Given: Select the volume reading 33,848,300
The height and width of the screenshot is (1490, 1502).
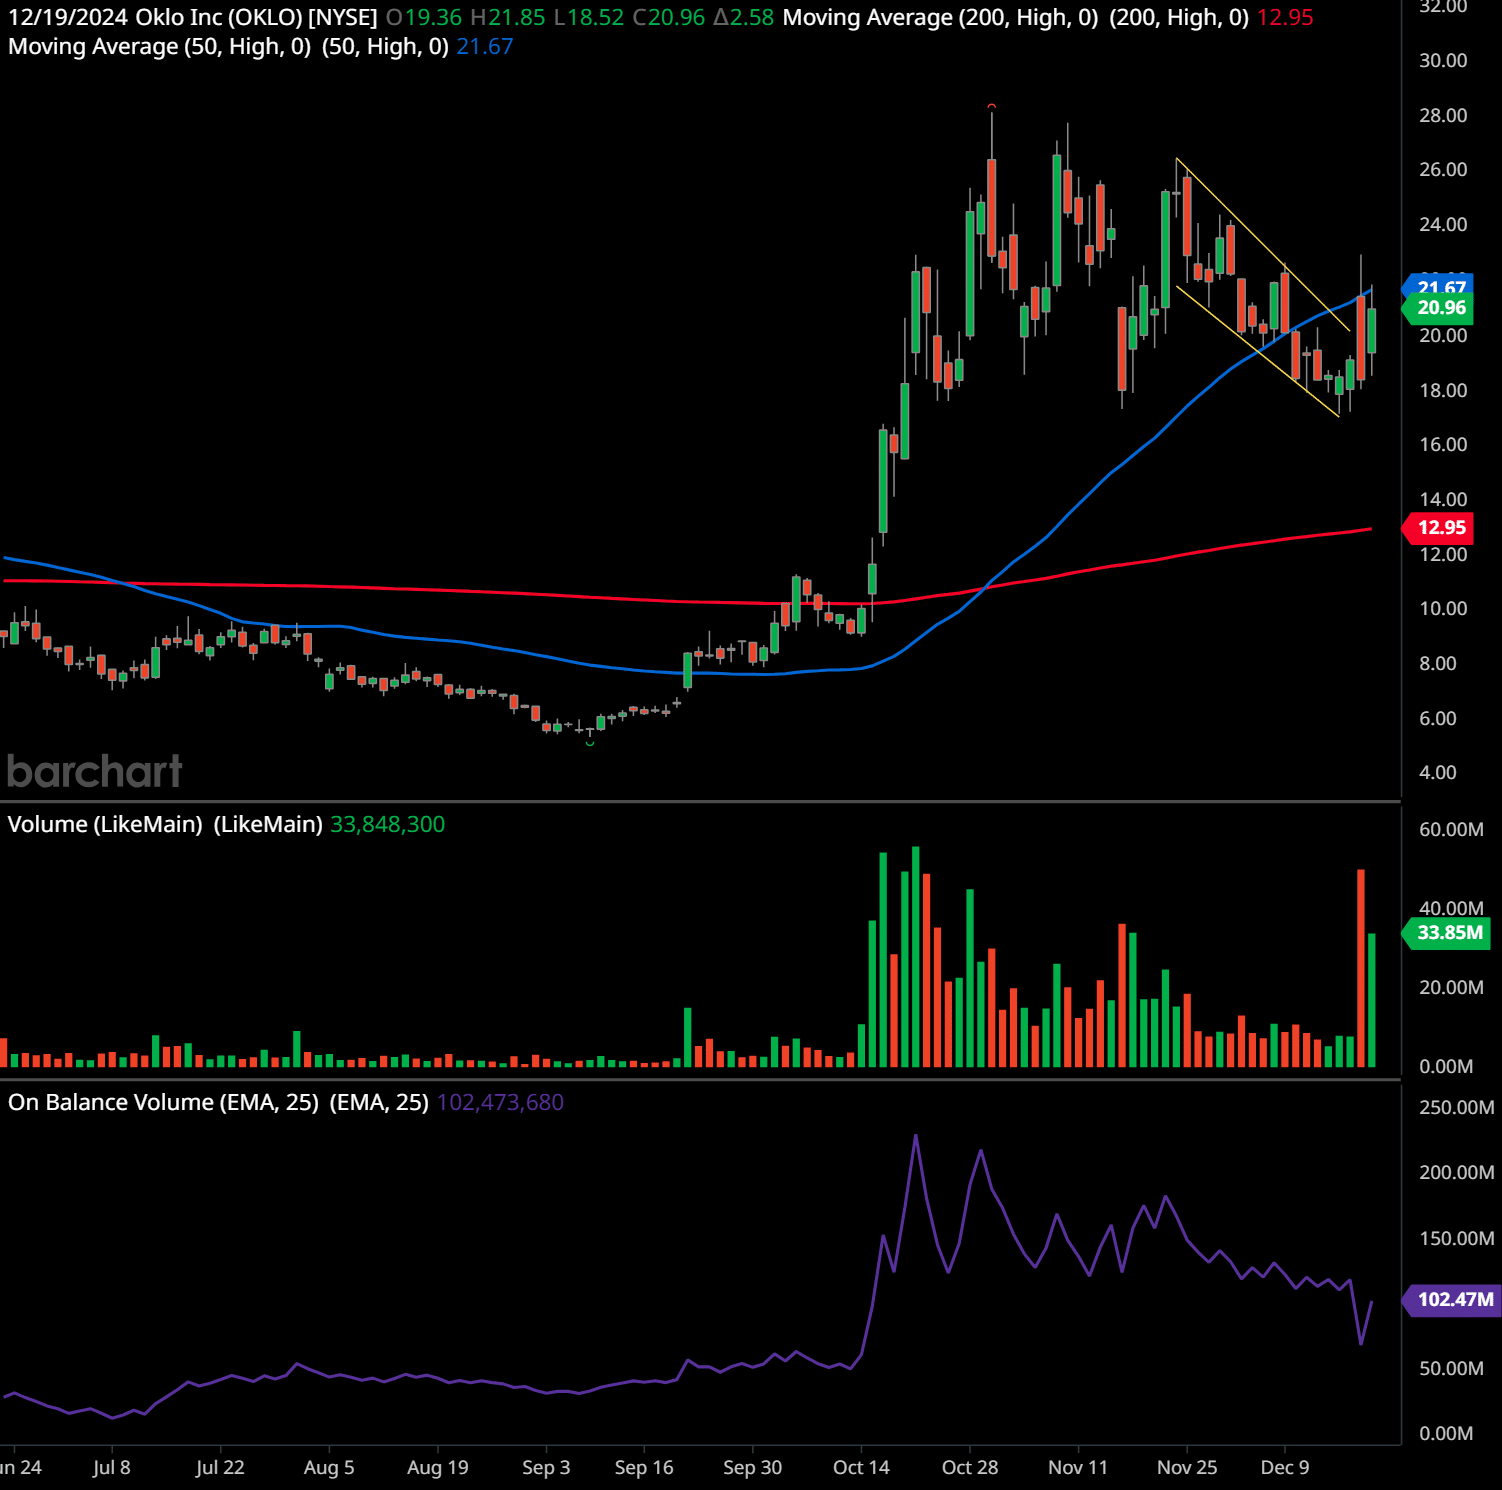Looking at the screenshot, I should 388,824.
